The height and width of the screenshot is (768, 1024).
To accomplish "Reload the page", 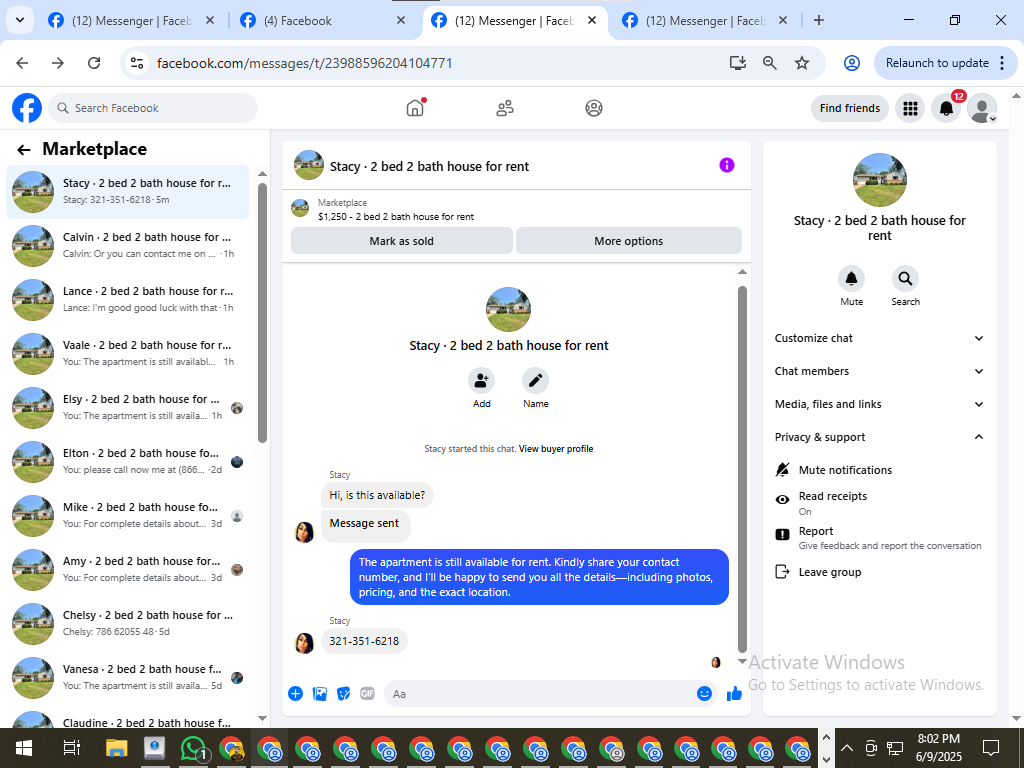I will pos(94,63).
